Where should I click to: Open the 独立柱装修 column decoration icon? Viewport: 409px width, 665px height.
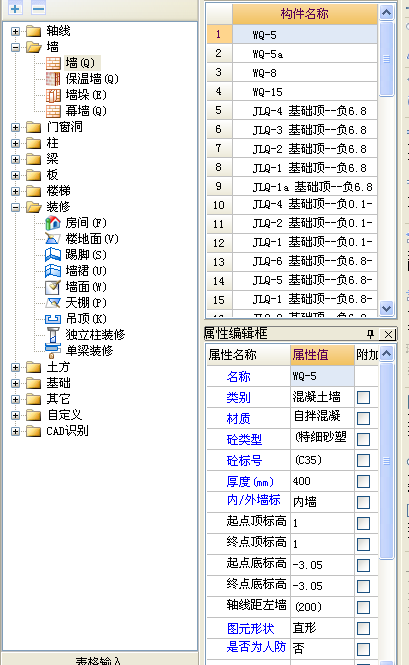(x=53, y=335)
